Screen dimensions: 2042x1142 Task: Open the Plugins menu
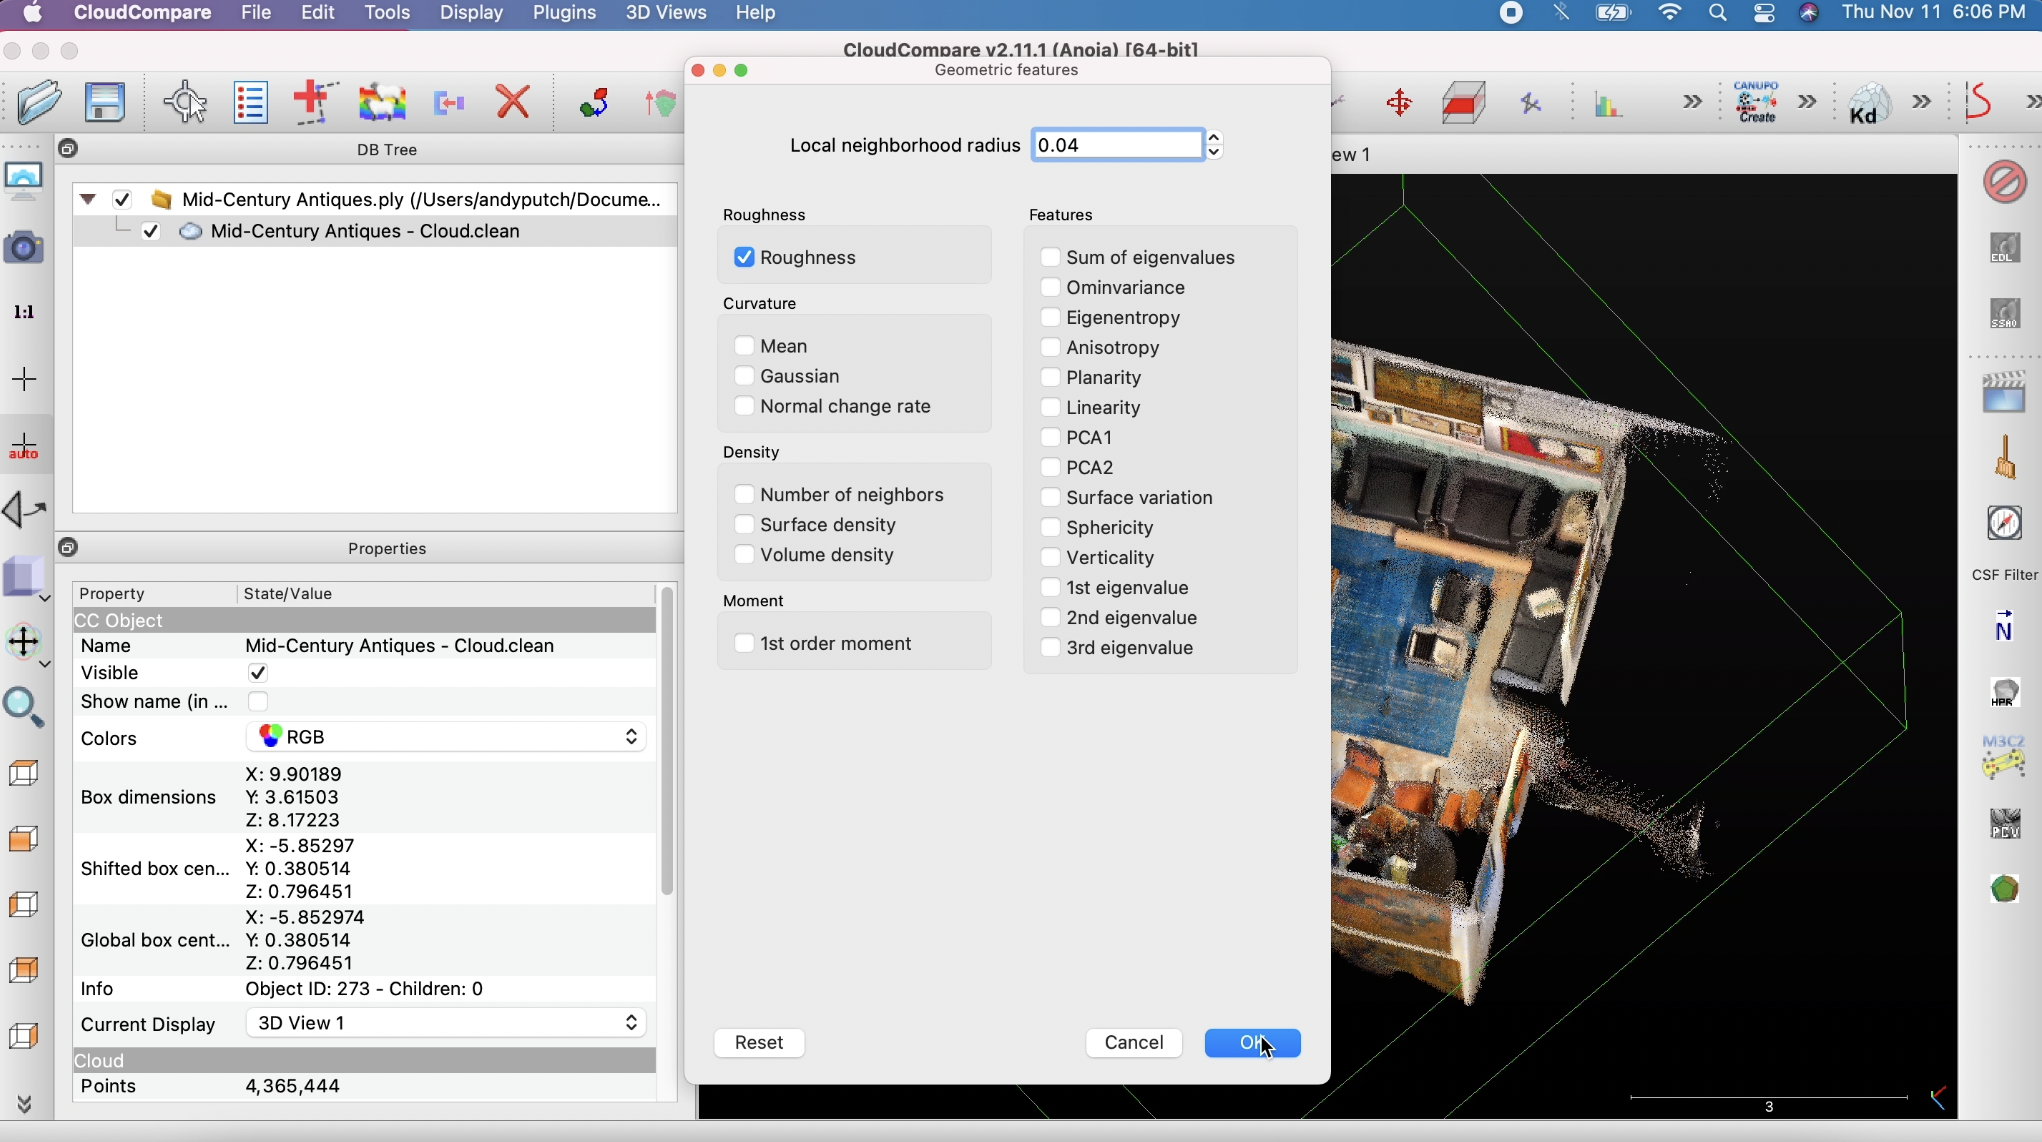point(564,13)
